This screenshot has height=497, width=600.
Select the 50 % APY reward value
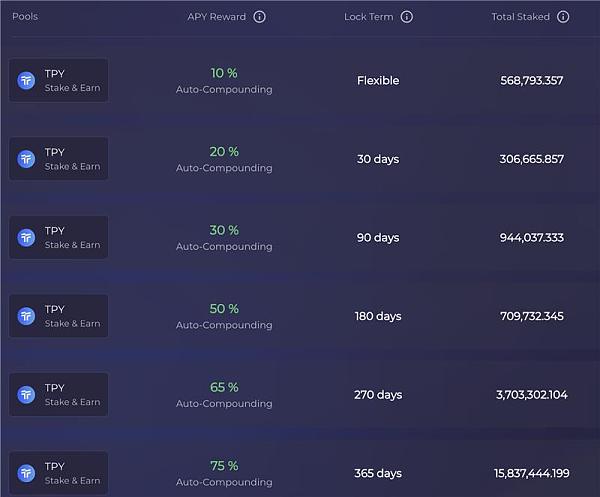point(224,309)
